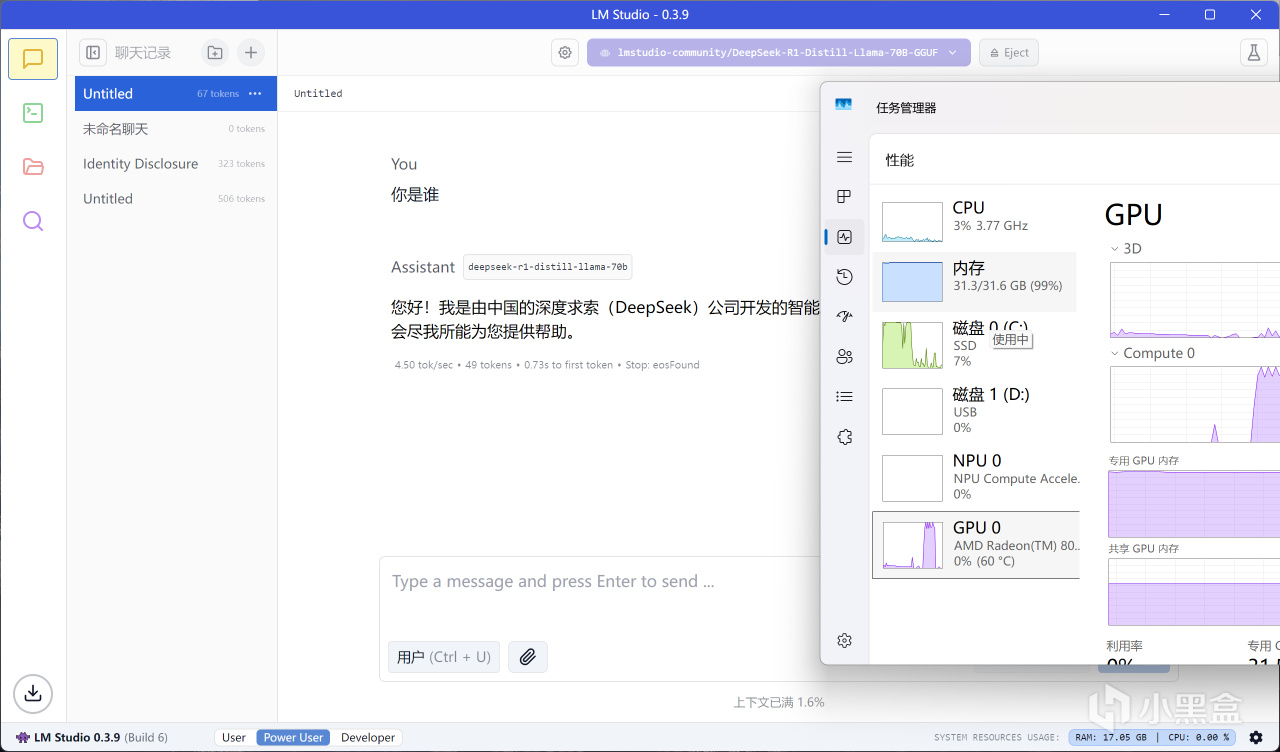Select the selected Untitled chat with 67 tokens
This screenshot has width=1280, height=752.
[176, 94]
